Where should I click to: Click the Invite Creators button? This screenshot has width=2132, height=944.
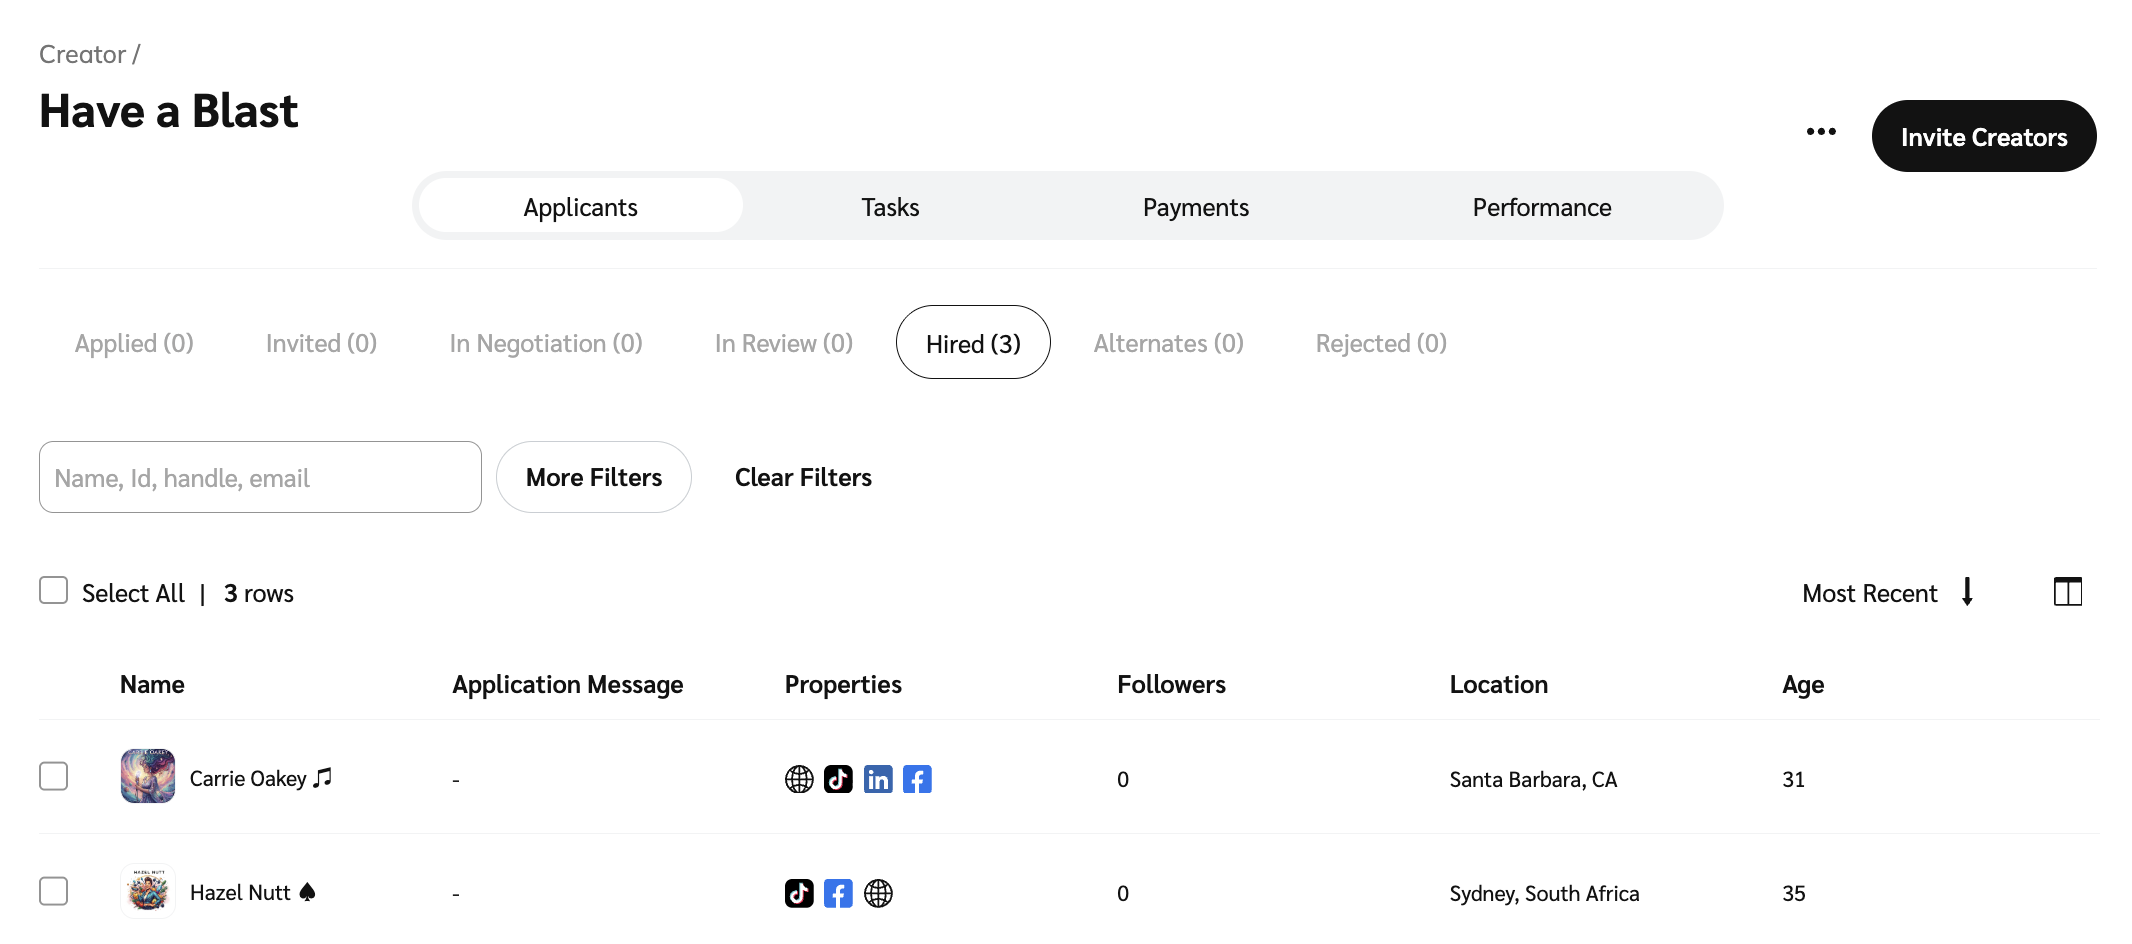click(1983, 137)
